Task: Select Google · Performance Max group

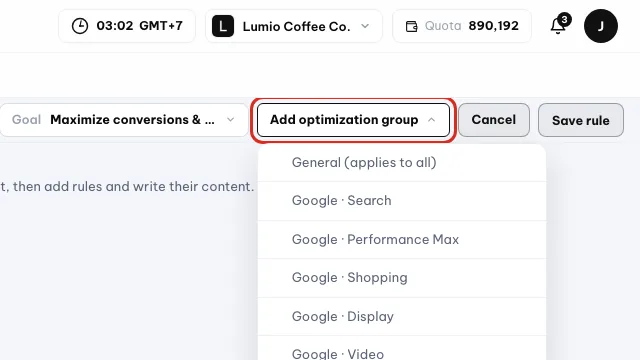Action: (402, 240)
